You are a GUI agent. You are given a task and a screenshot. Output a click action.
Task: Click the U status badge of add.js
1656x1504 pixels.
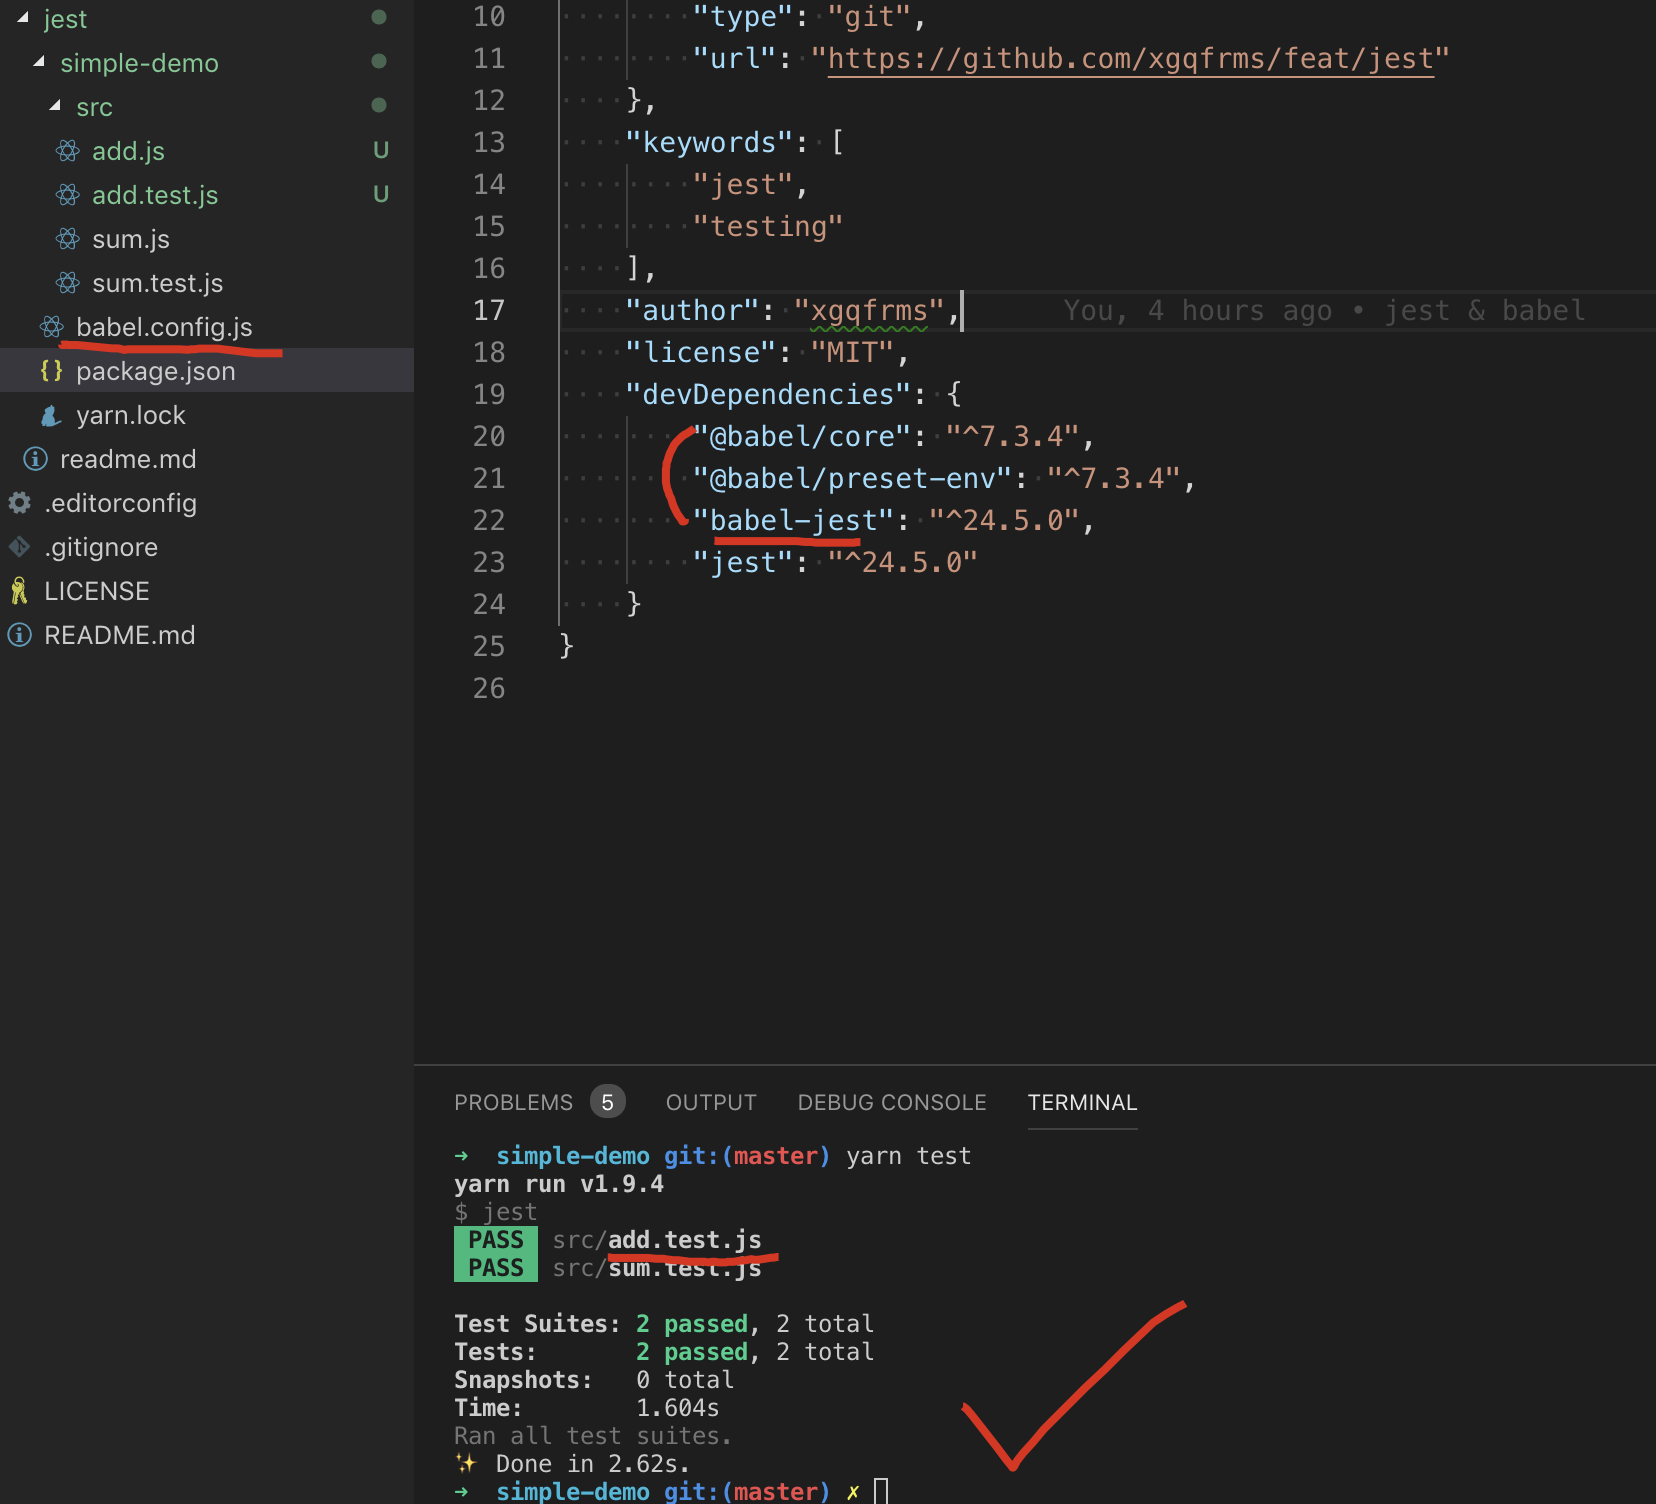click(x=381, y=150)
